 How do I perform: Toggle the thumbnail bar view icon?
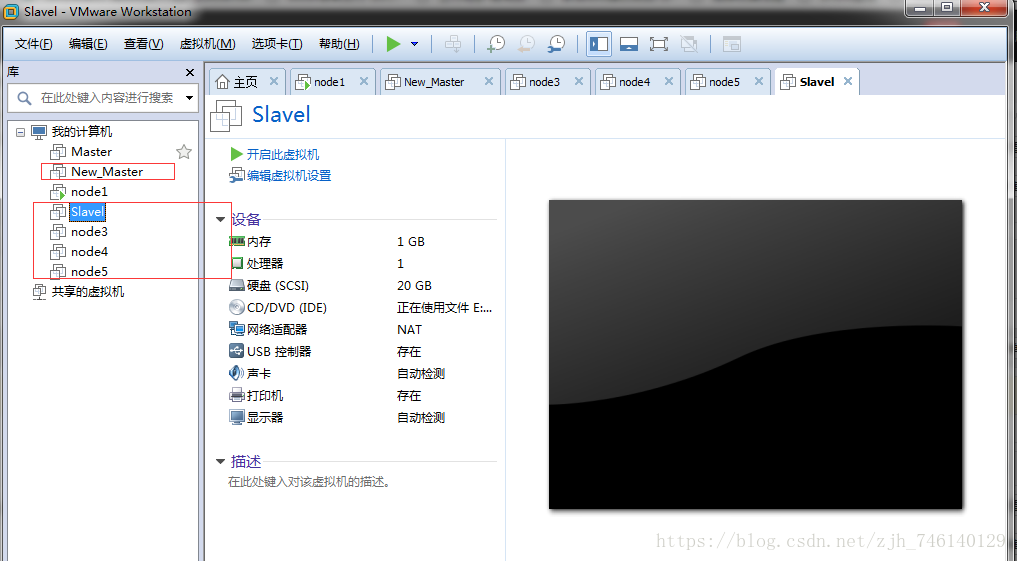tap(628, 44)
